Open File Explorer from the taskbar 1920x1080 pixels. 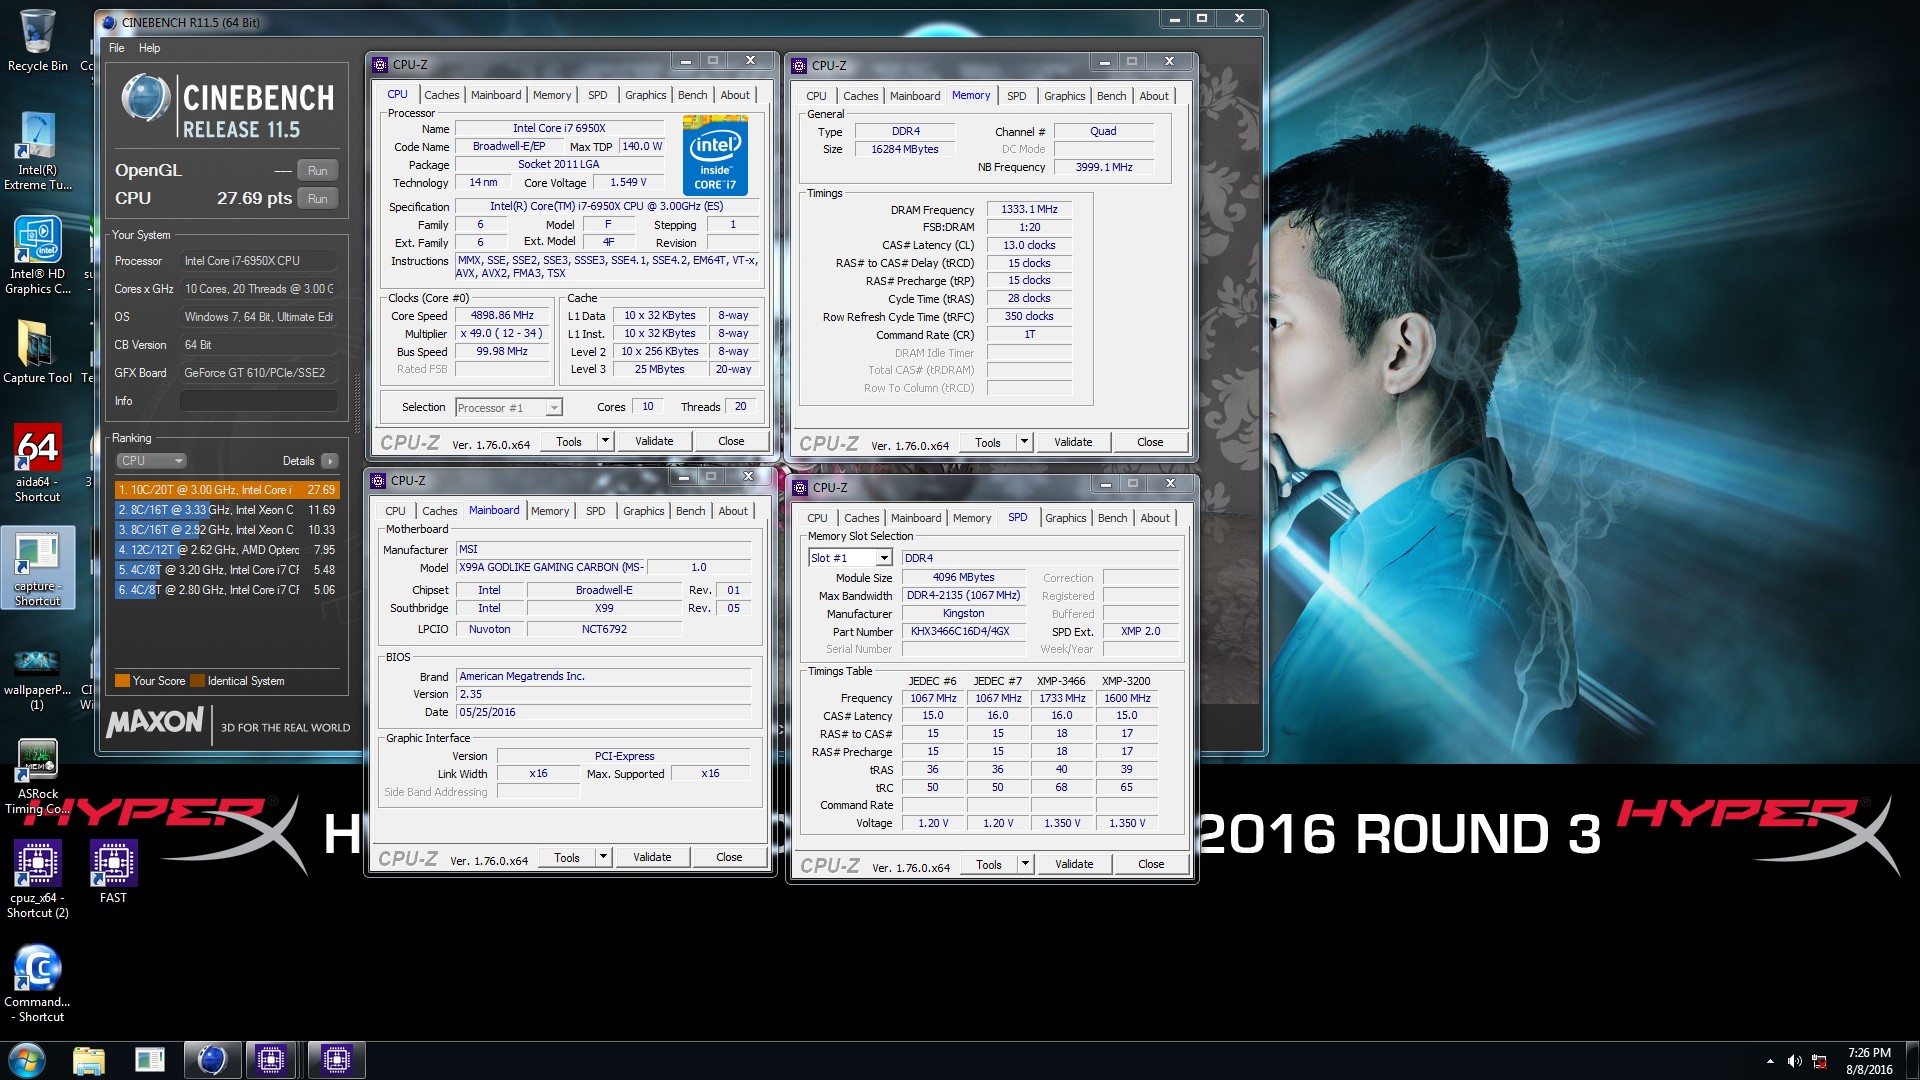pyautogui.click(x=88, y=1060)
